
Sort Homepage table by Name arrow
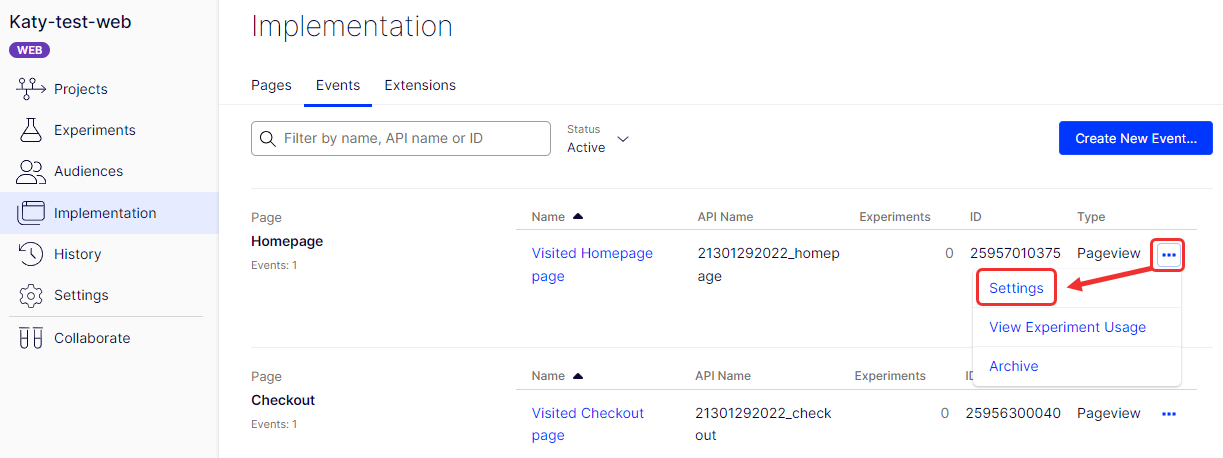578,217
